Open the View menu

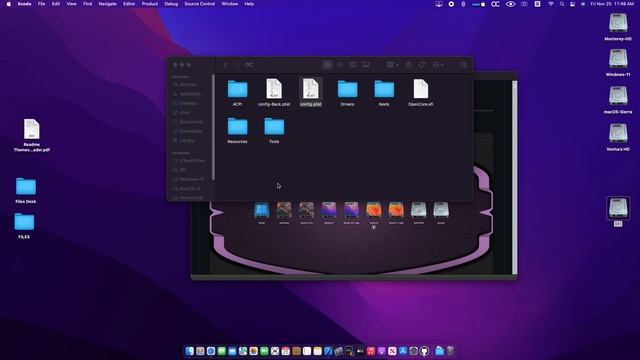click(71, 4)
